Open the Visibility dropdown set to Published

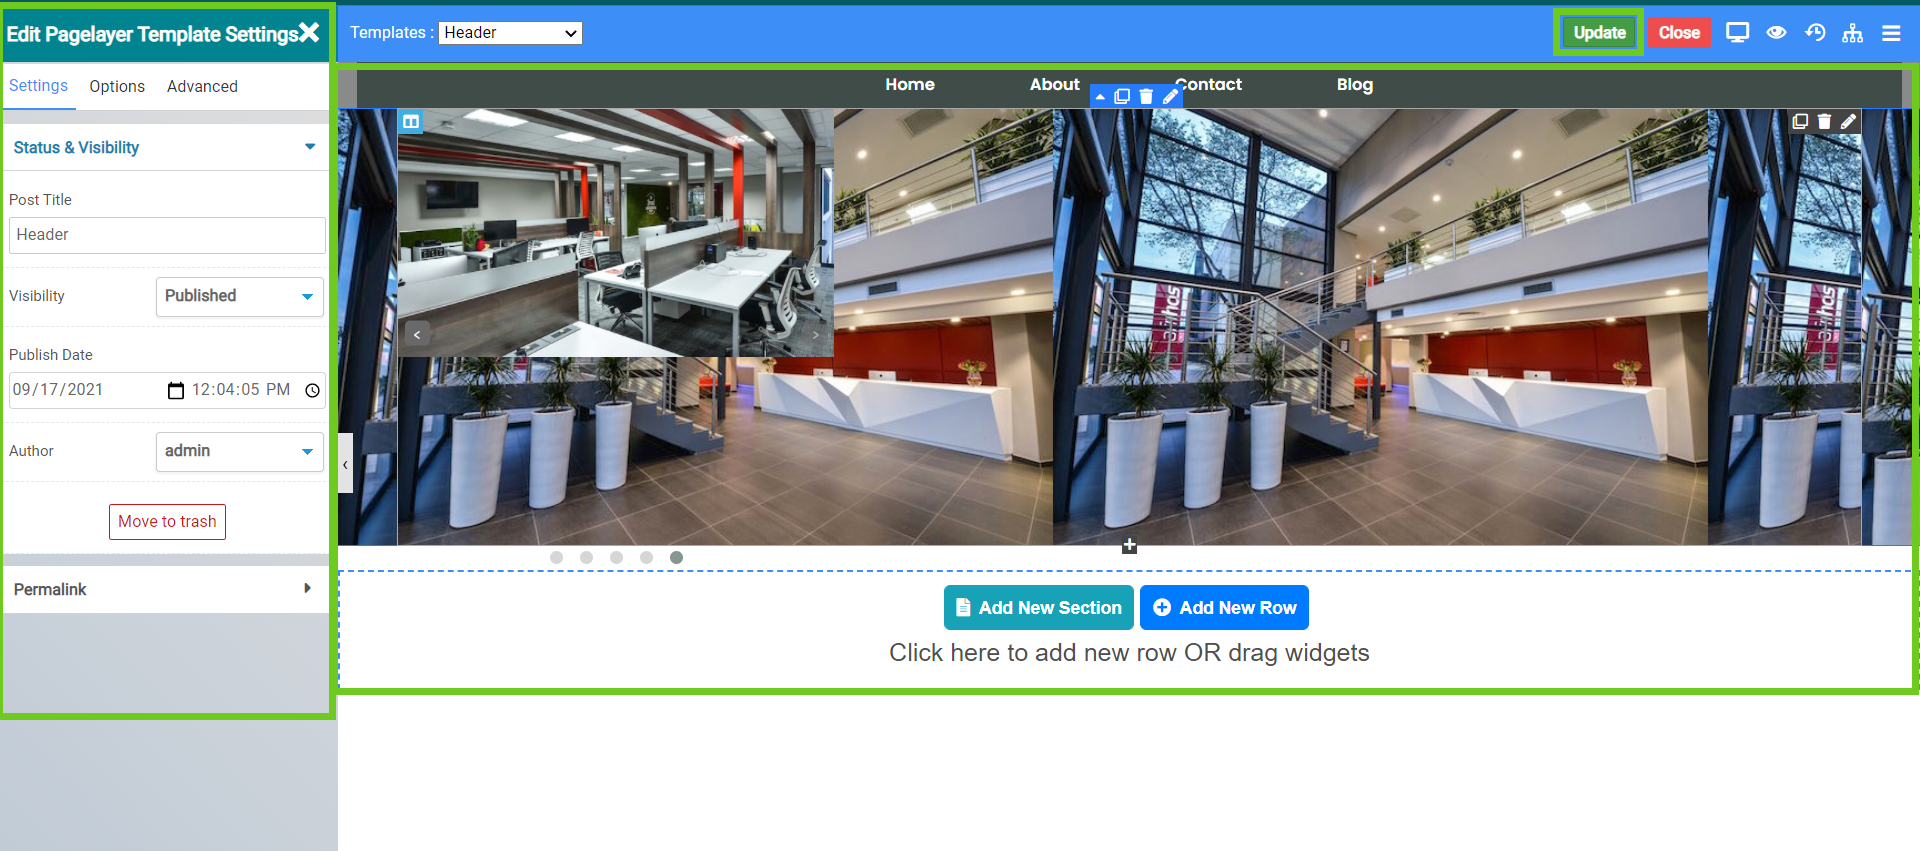click(240, 297)
